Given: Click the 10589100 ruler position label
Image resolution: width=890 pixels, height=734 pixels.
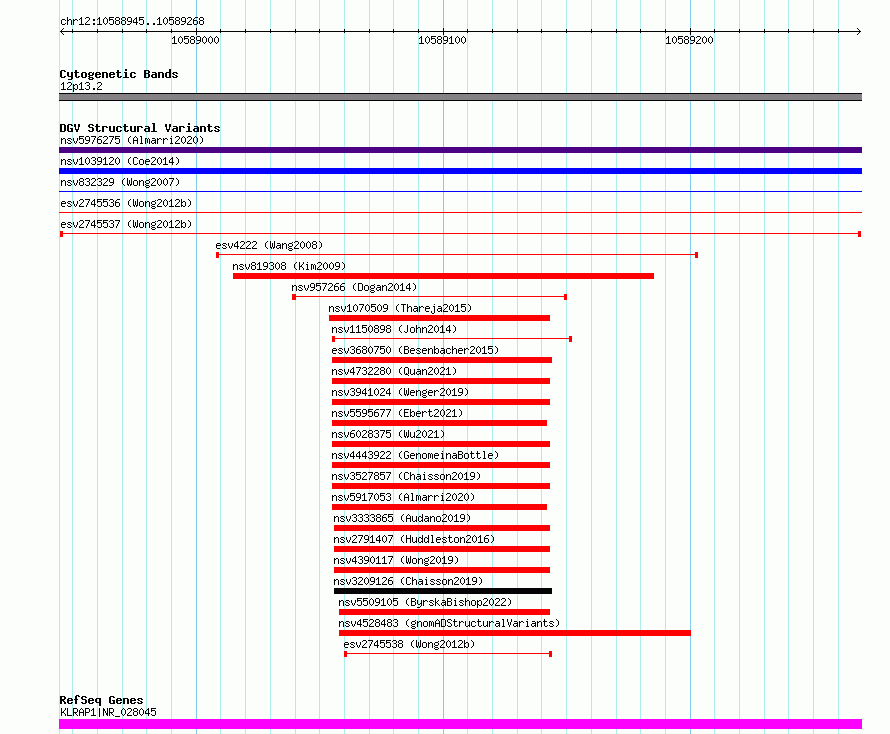Looking at the screenshot, I should pyautogui.click(x=442, y=40).
